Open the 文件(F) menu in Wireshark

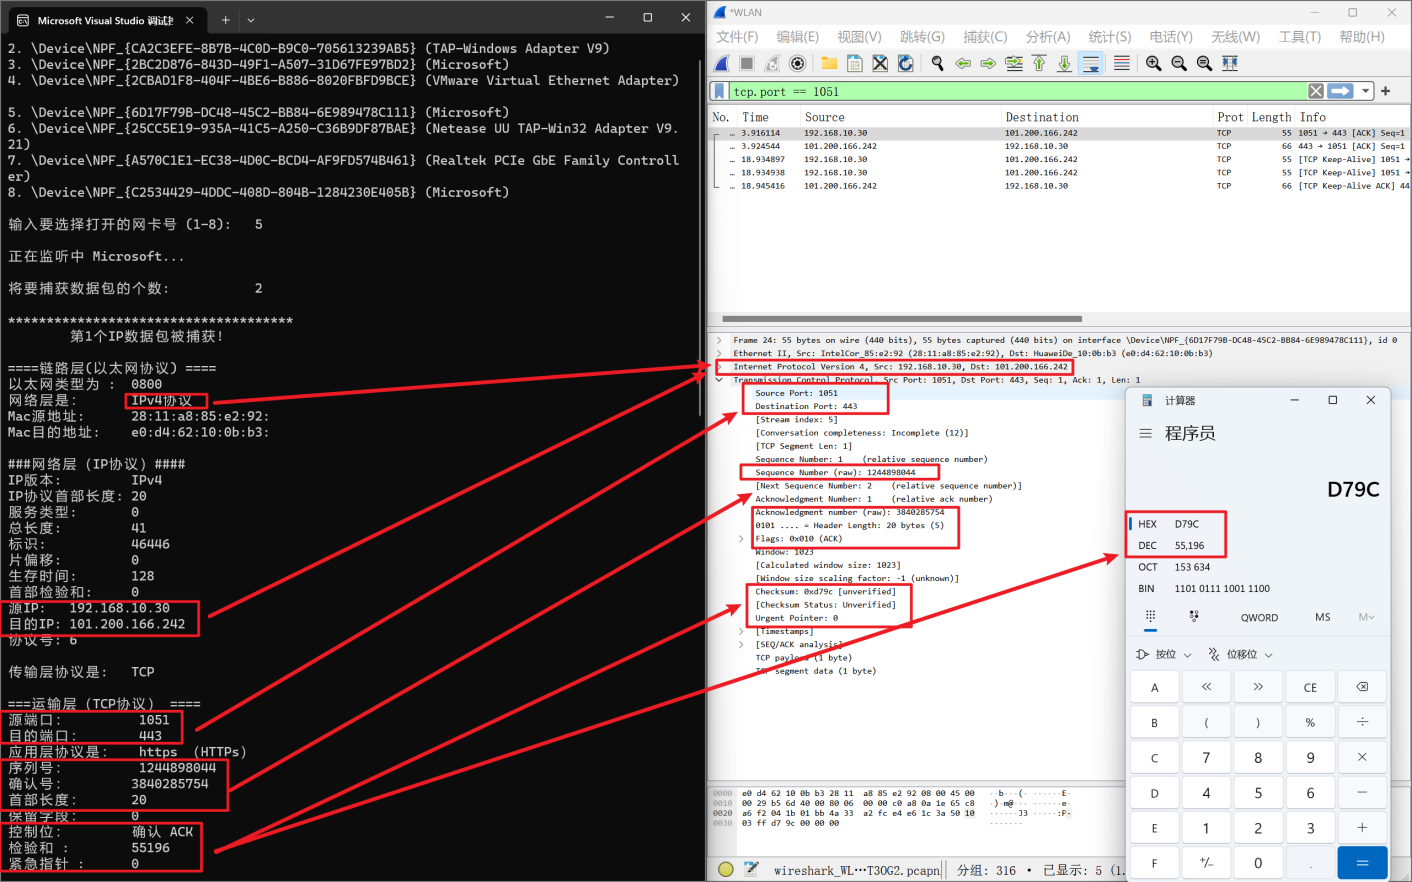(737, 36)
